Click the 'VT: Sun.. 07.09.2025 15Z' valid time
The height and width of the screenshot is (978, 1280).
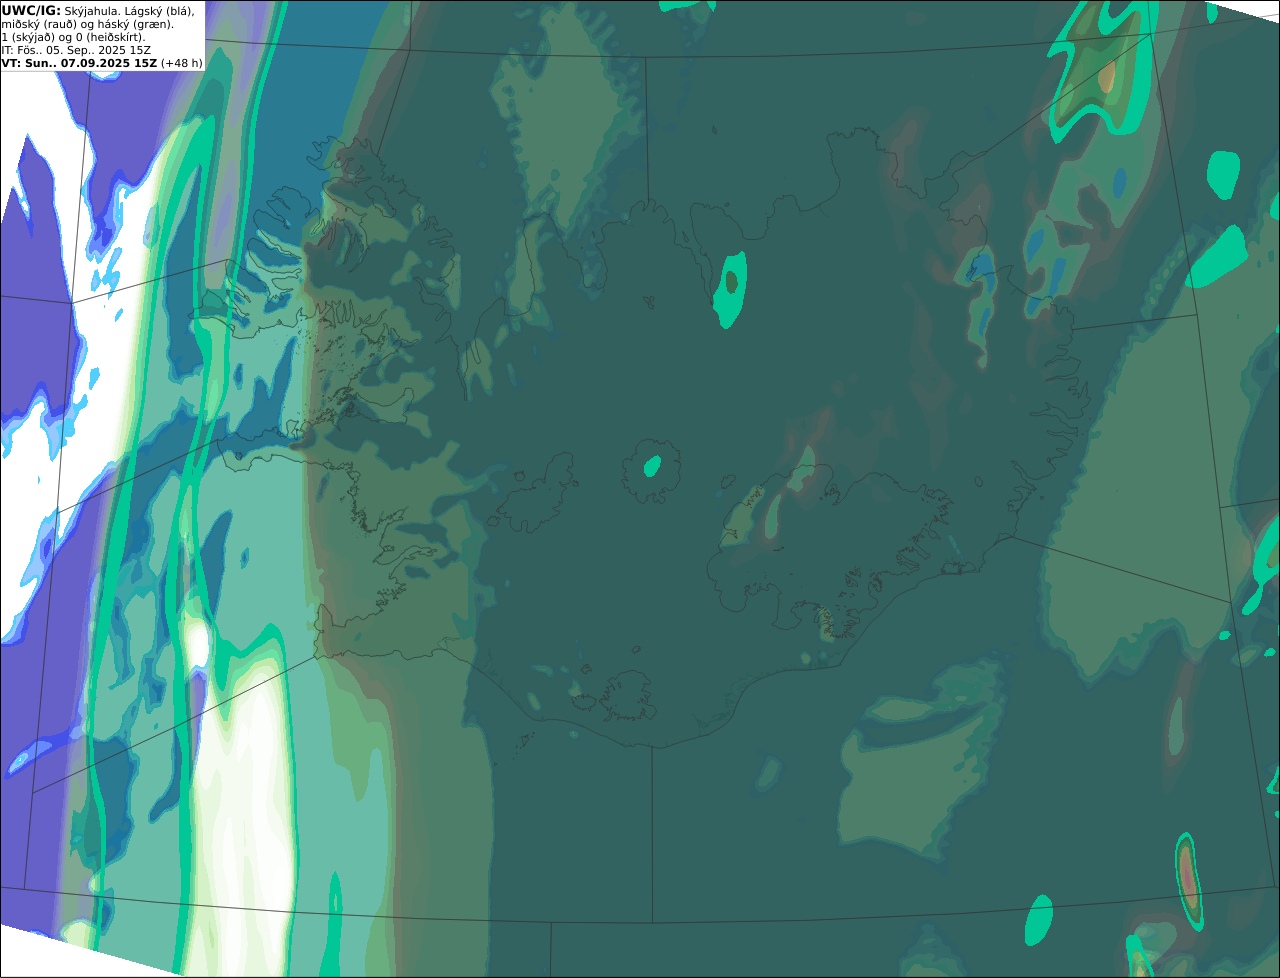click(x=79, y=63)
